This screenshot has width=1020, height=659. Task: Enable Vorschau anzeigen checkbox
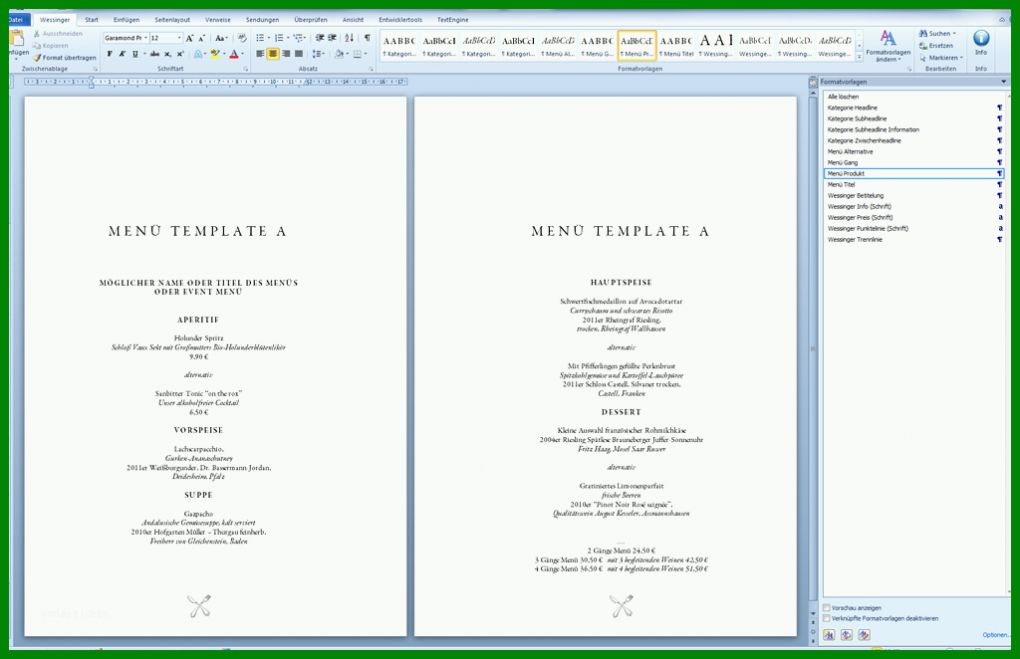coord(827,608)
